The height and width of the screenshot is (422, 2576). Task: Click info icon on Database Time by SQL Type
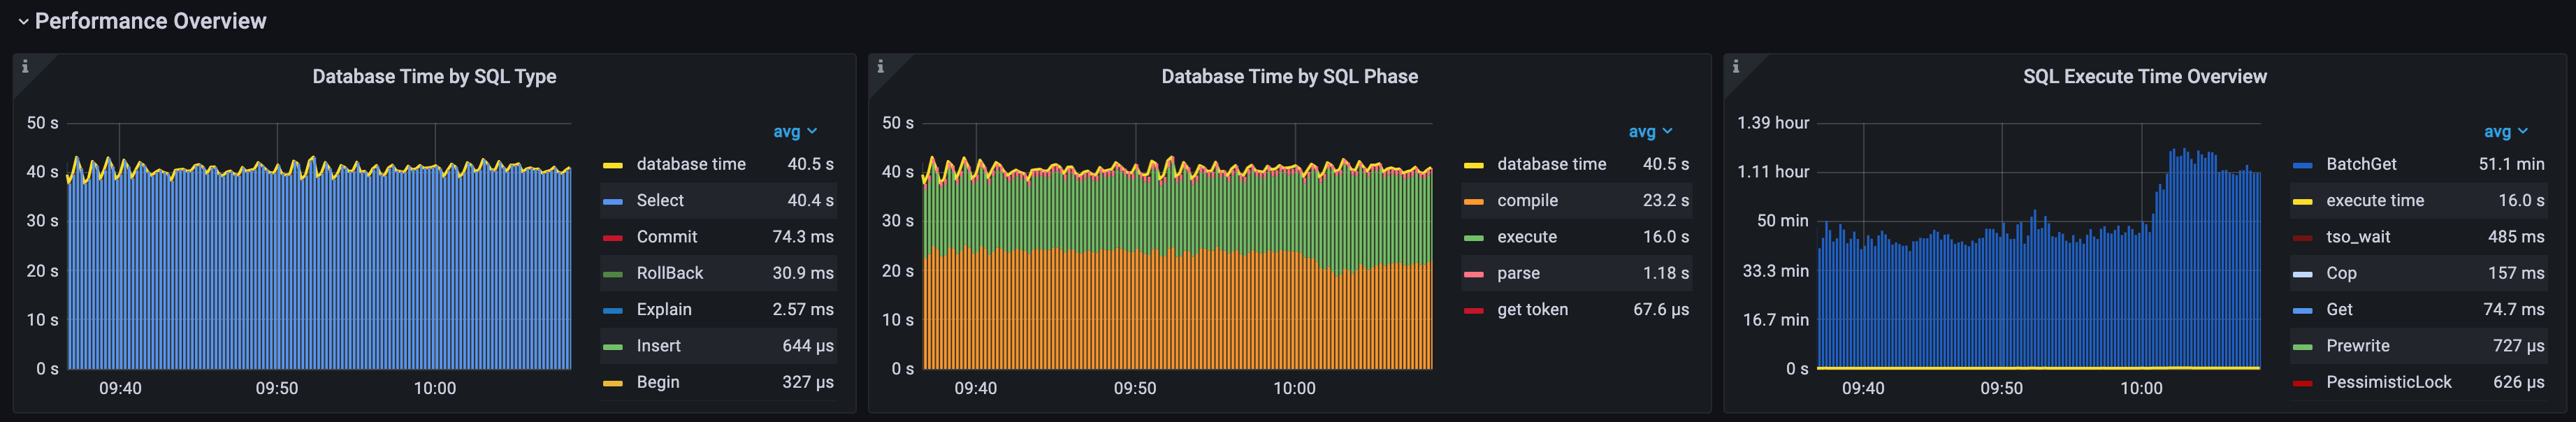tap(25, 66)
